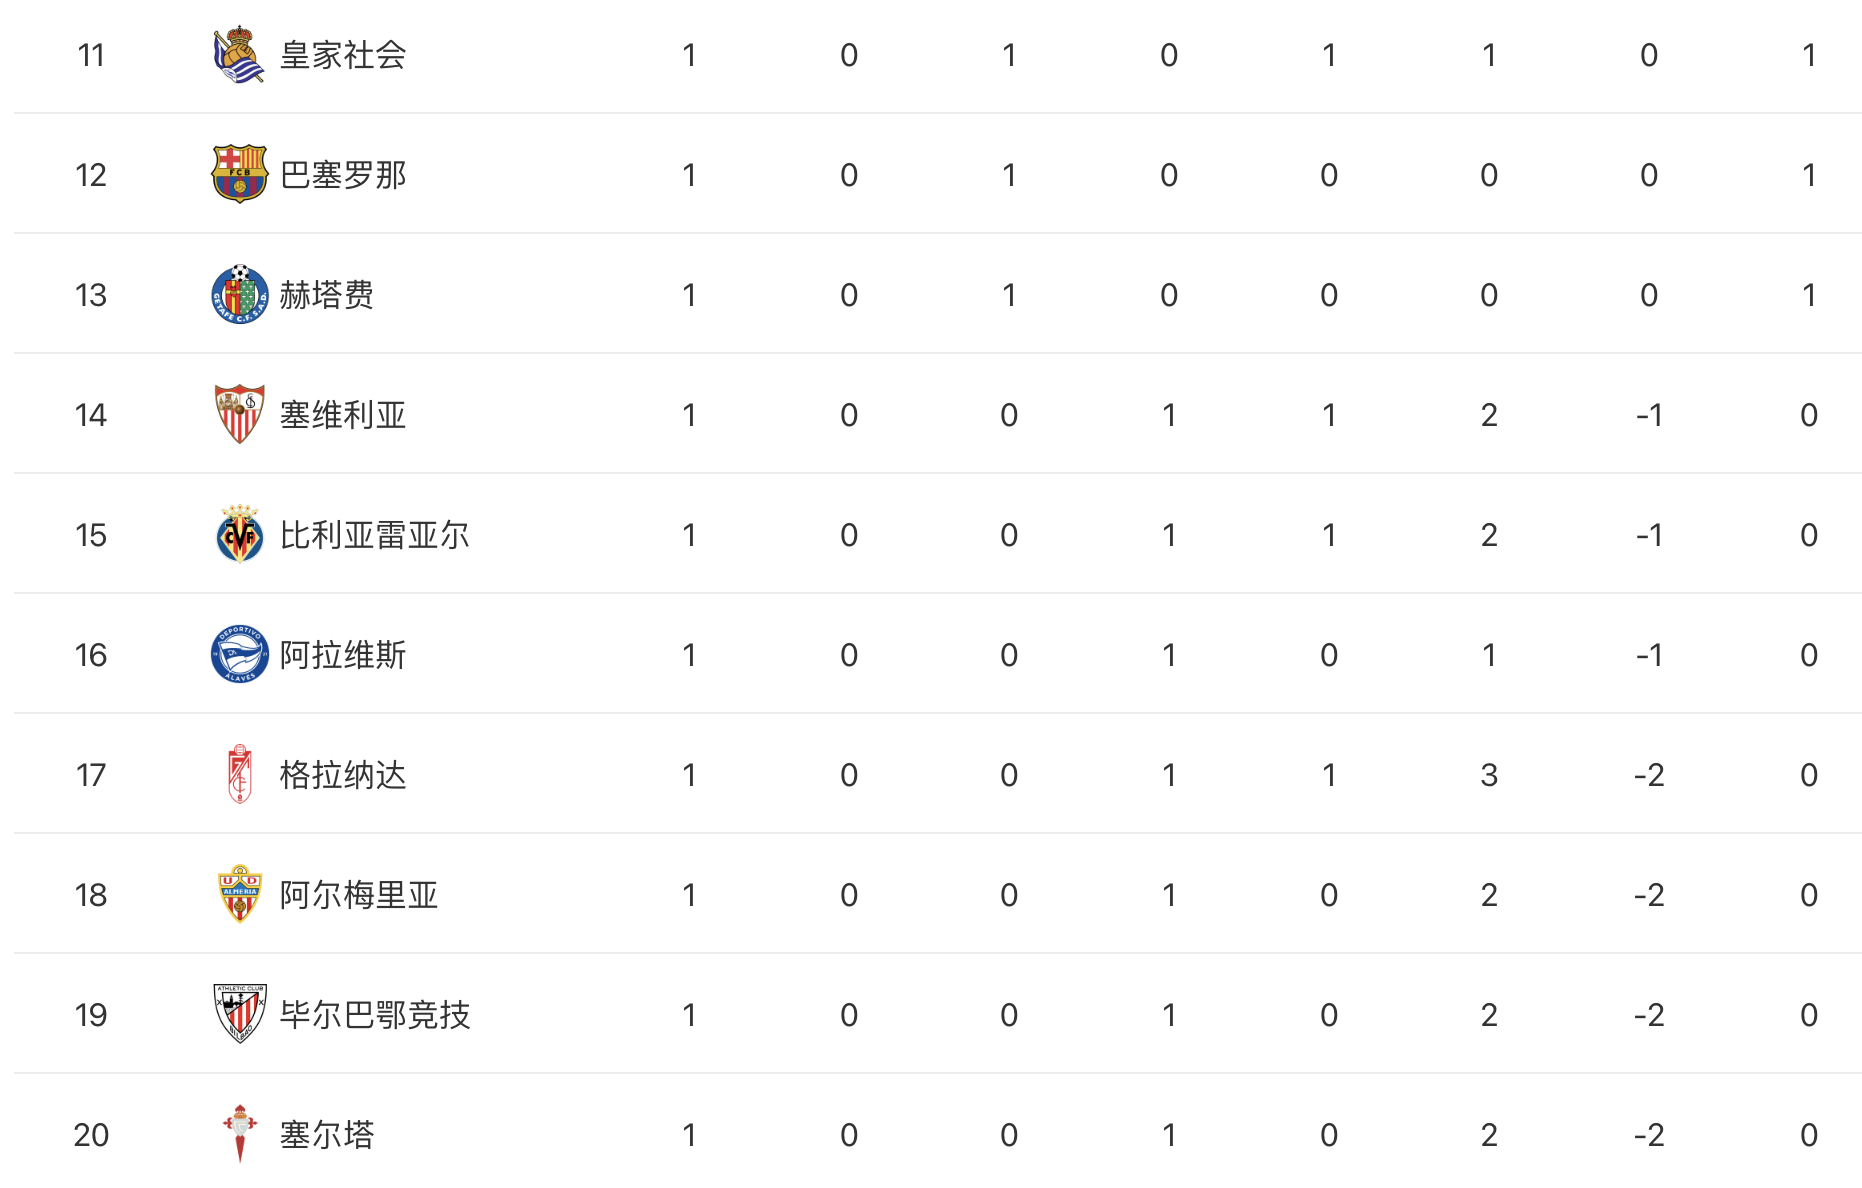The height and width of the screenshot is (1188, 1862).
Task: Click the Getafe club badge
Action: coord(239,294)
